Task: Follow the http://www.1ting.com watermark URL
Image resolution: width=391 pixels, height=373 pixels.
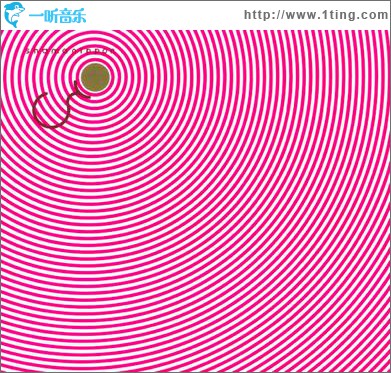Action: (x=316, y=15)
